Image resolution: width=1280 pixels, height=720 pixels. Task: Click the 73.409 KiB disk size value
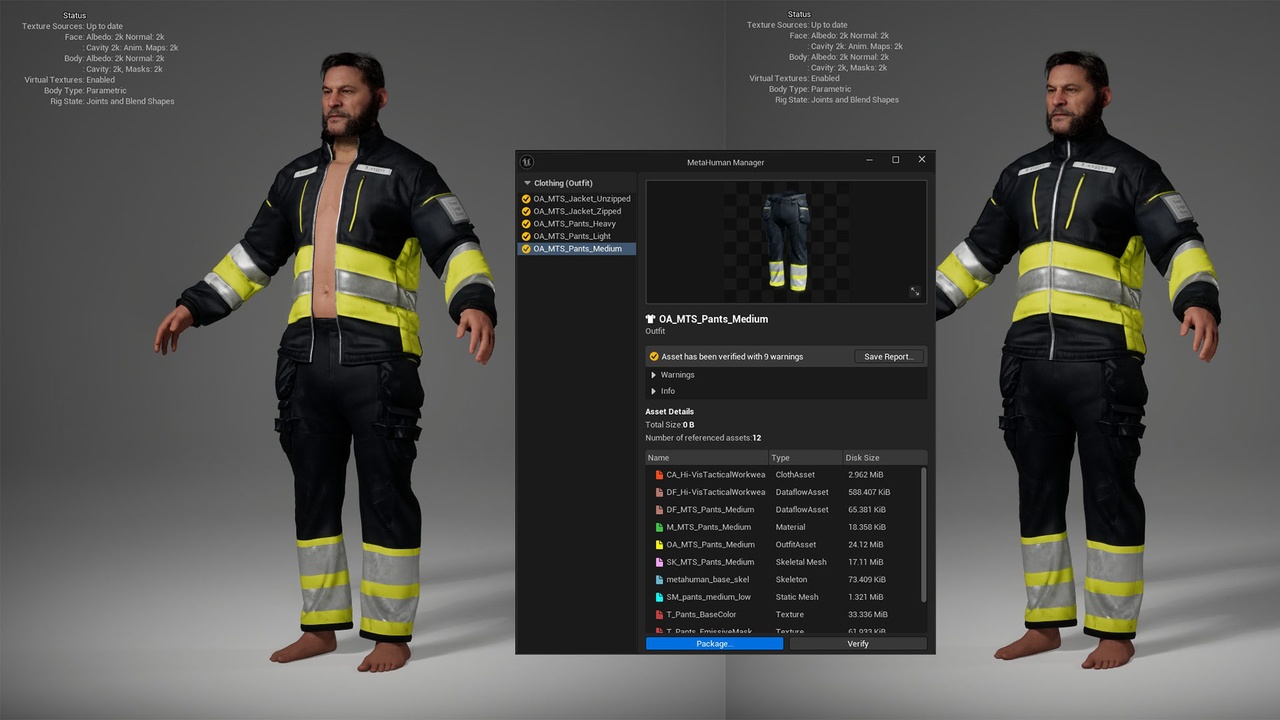tap(867, 580)
